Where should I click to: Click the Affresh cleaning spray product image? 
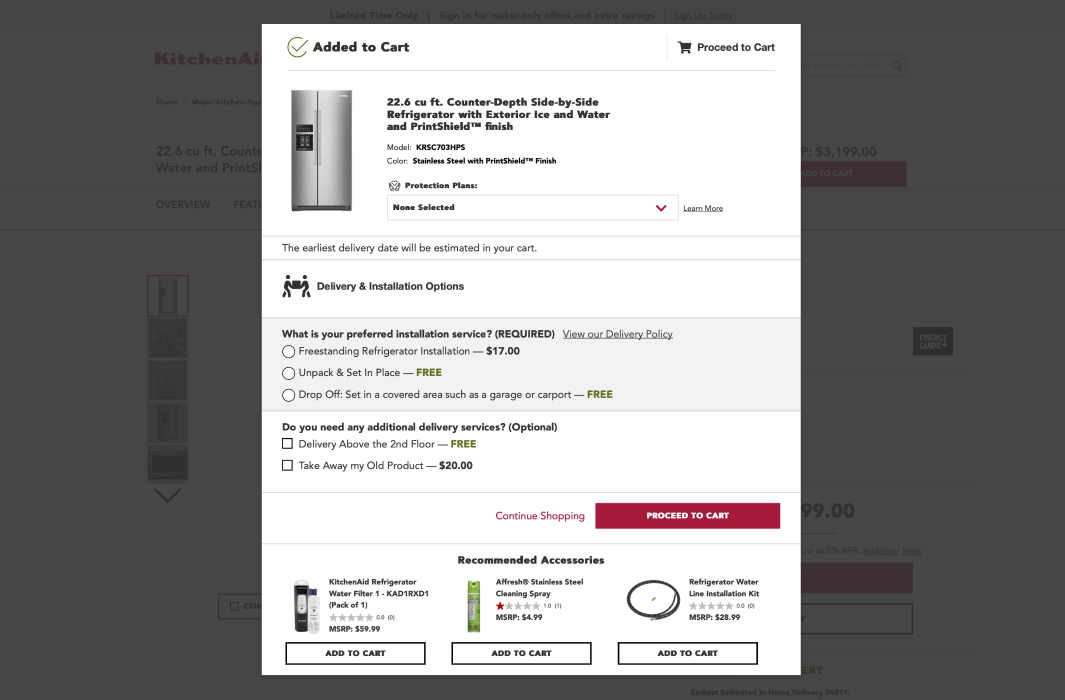click(x=474, y=606)
